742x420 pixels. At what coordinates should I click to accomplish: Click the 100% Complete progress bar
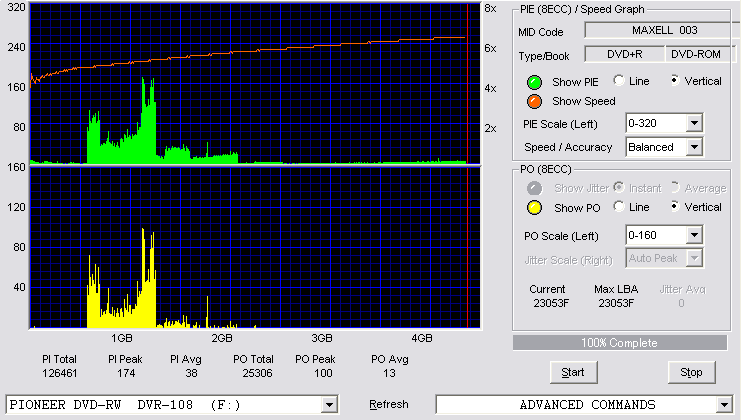619,343
